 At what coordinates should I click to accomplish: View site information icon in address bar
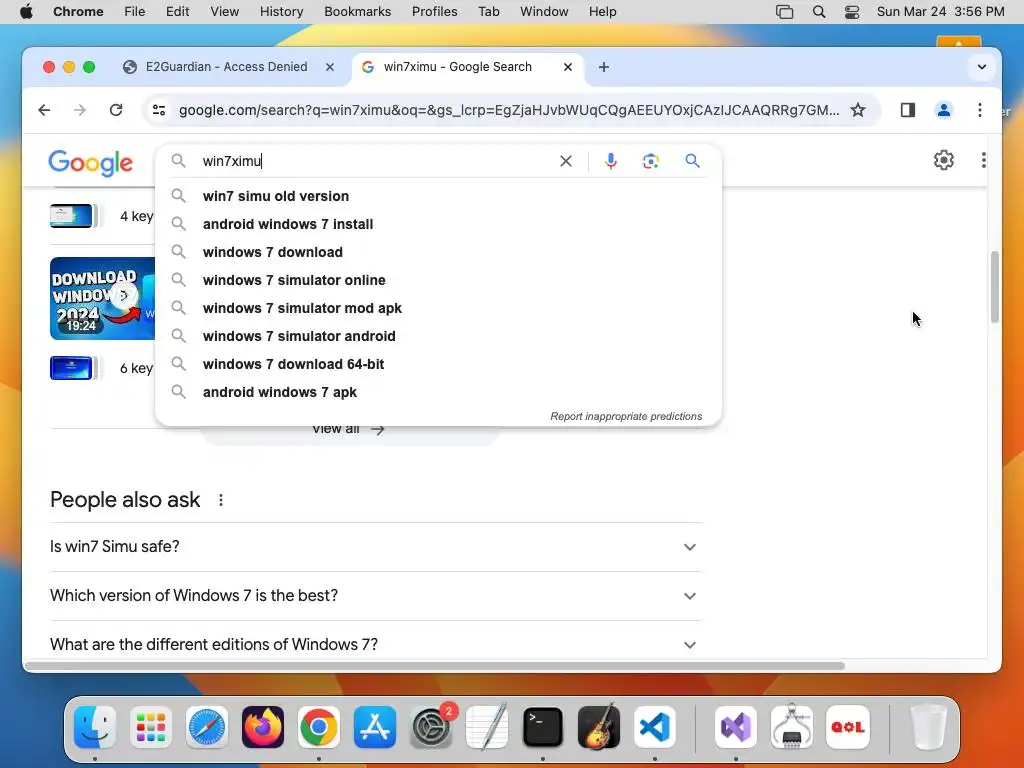click(159, 110)
